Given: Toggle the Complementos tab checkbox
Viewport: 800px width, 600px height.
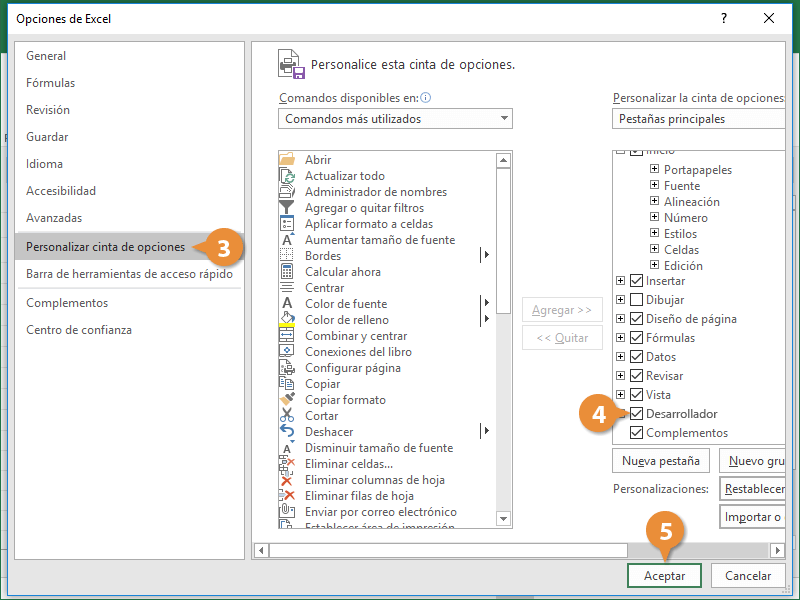Looking at the screenshot, I should [636, 433].
